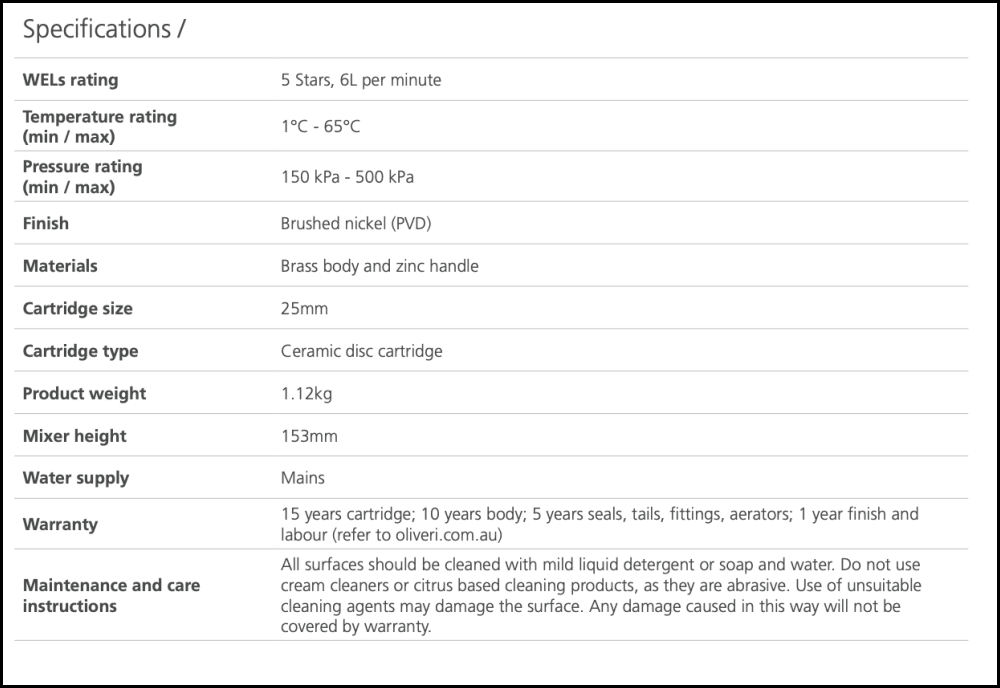
Task: Select the Ceramic disc cartridge value
Action: click(361, 351)
